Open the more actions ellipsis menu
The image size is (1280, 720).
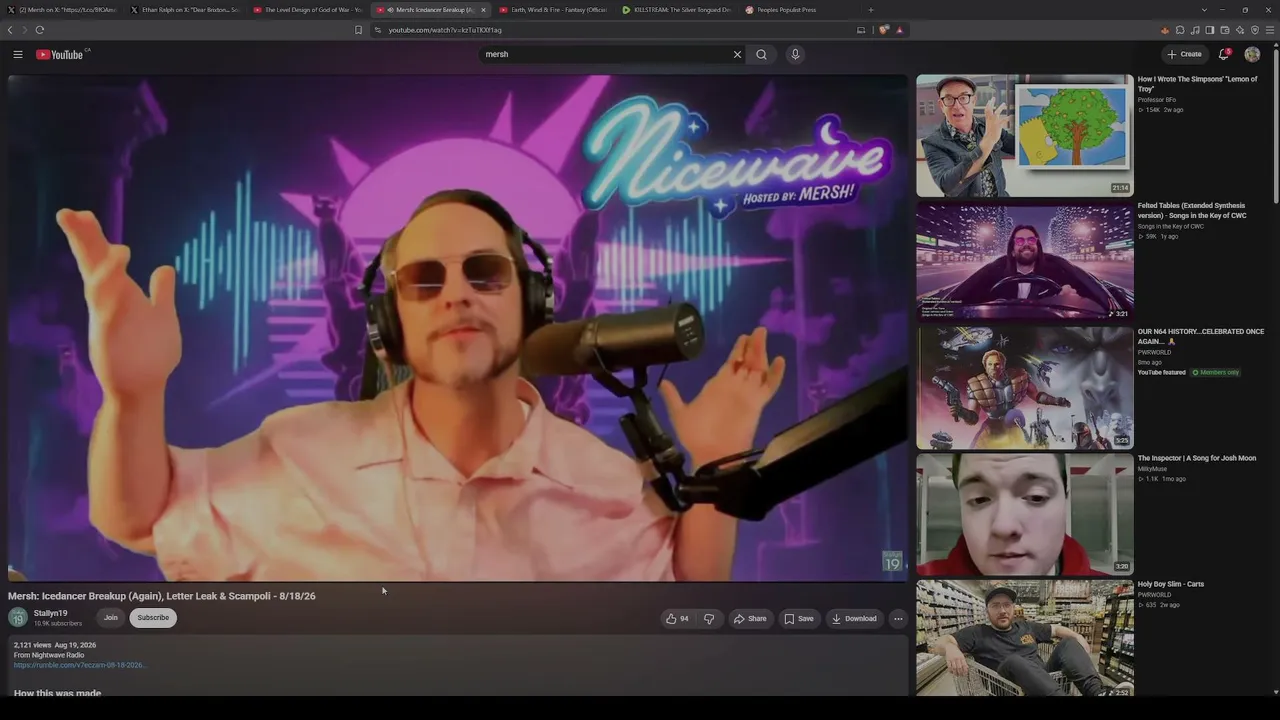[898, 618]
